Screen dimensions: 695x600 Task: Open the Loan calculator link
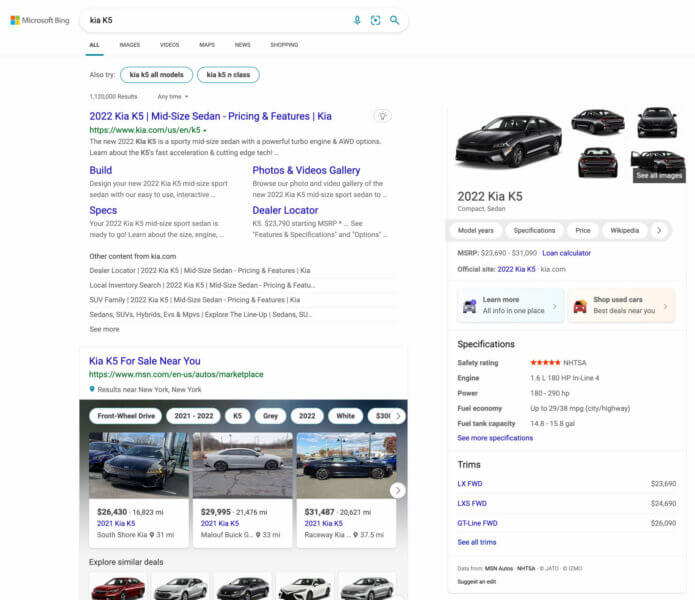(566, 253)
